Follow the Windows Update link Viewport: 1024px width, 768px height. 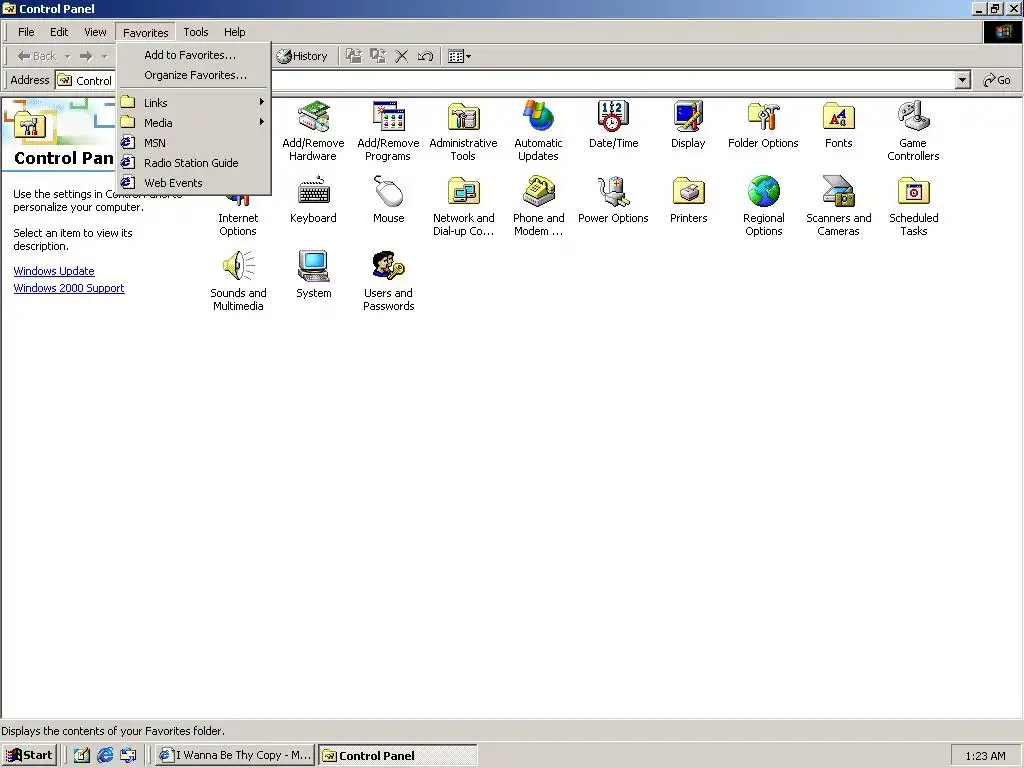[54, 271]
